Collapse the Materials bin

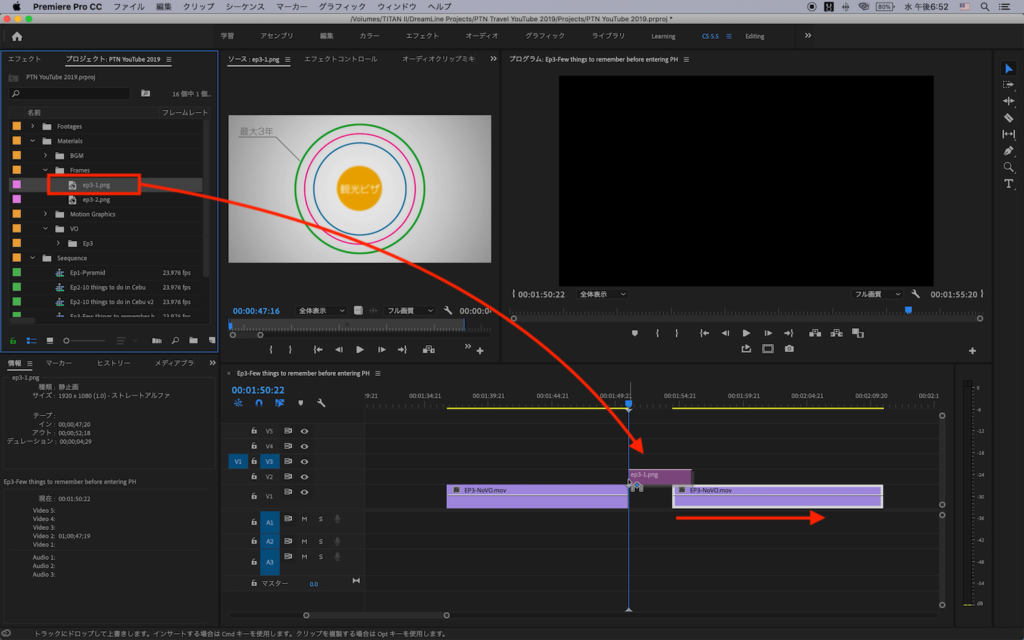click(33, 141)
